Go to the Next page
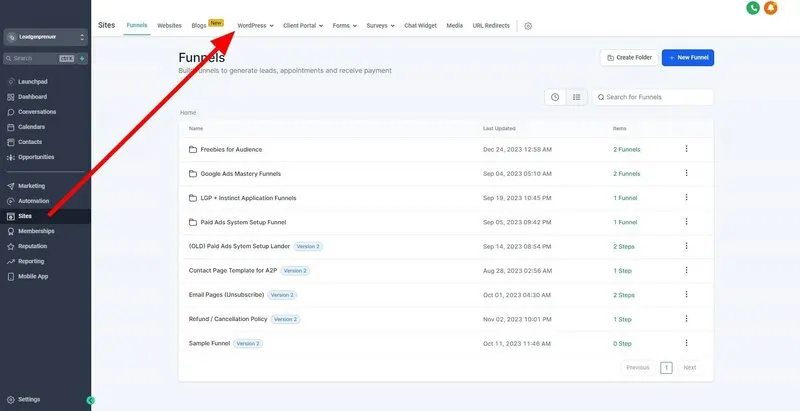 pyautogui.click(x=690, y=368)
